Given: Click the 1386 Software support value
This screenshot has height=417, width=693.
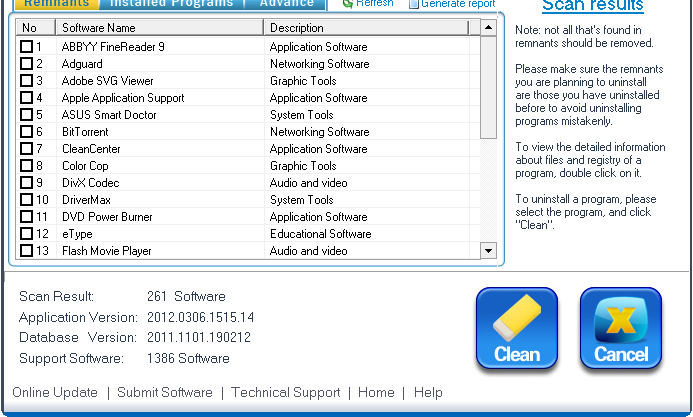Looking at the screenshot, I should tap(188, 358).
